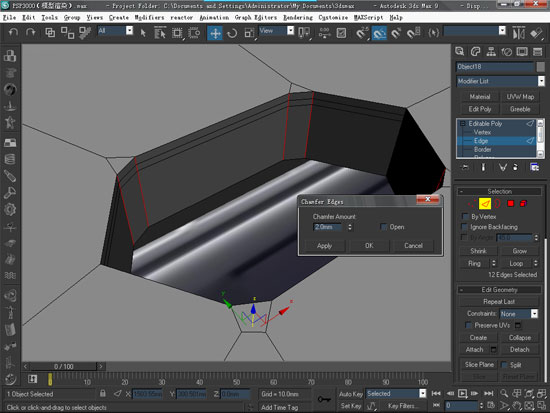This screenshot has width=550, height=413.
Task: Click the modifier stack scrollbar
Action: (541, 138)
